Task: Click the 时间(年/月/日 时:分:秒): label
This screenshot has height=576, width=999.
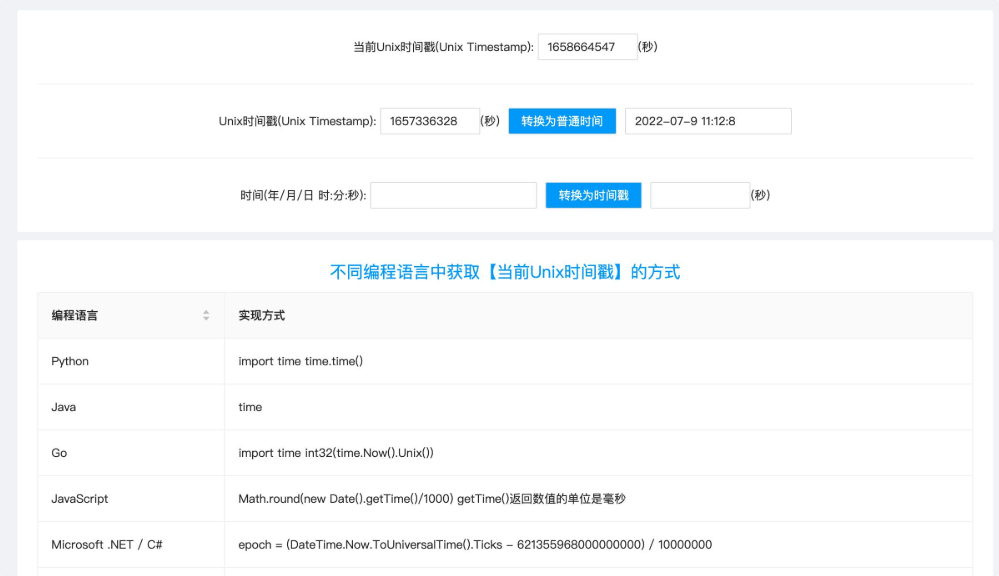Action: 303,196
